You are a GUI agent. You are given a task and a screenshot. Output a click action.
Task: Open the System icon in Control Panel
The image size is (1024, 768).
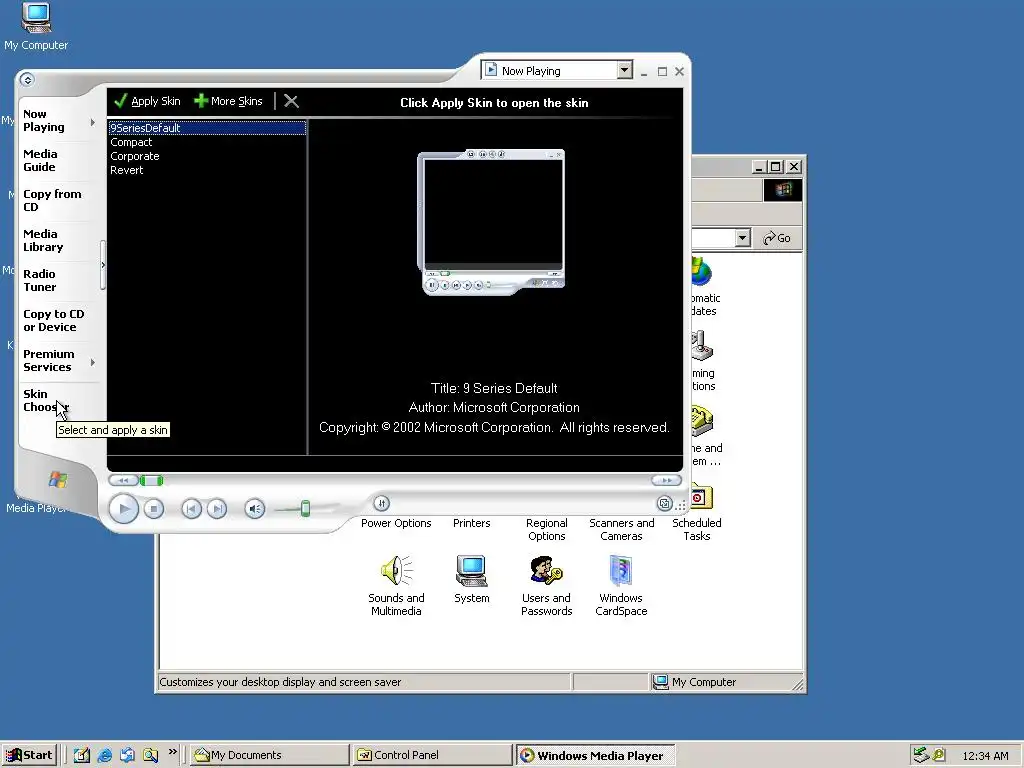pos(472,579)
